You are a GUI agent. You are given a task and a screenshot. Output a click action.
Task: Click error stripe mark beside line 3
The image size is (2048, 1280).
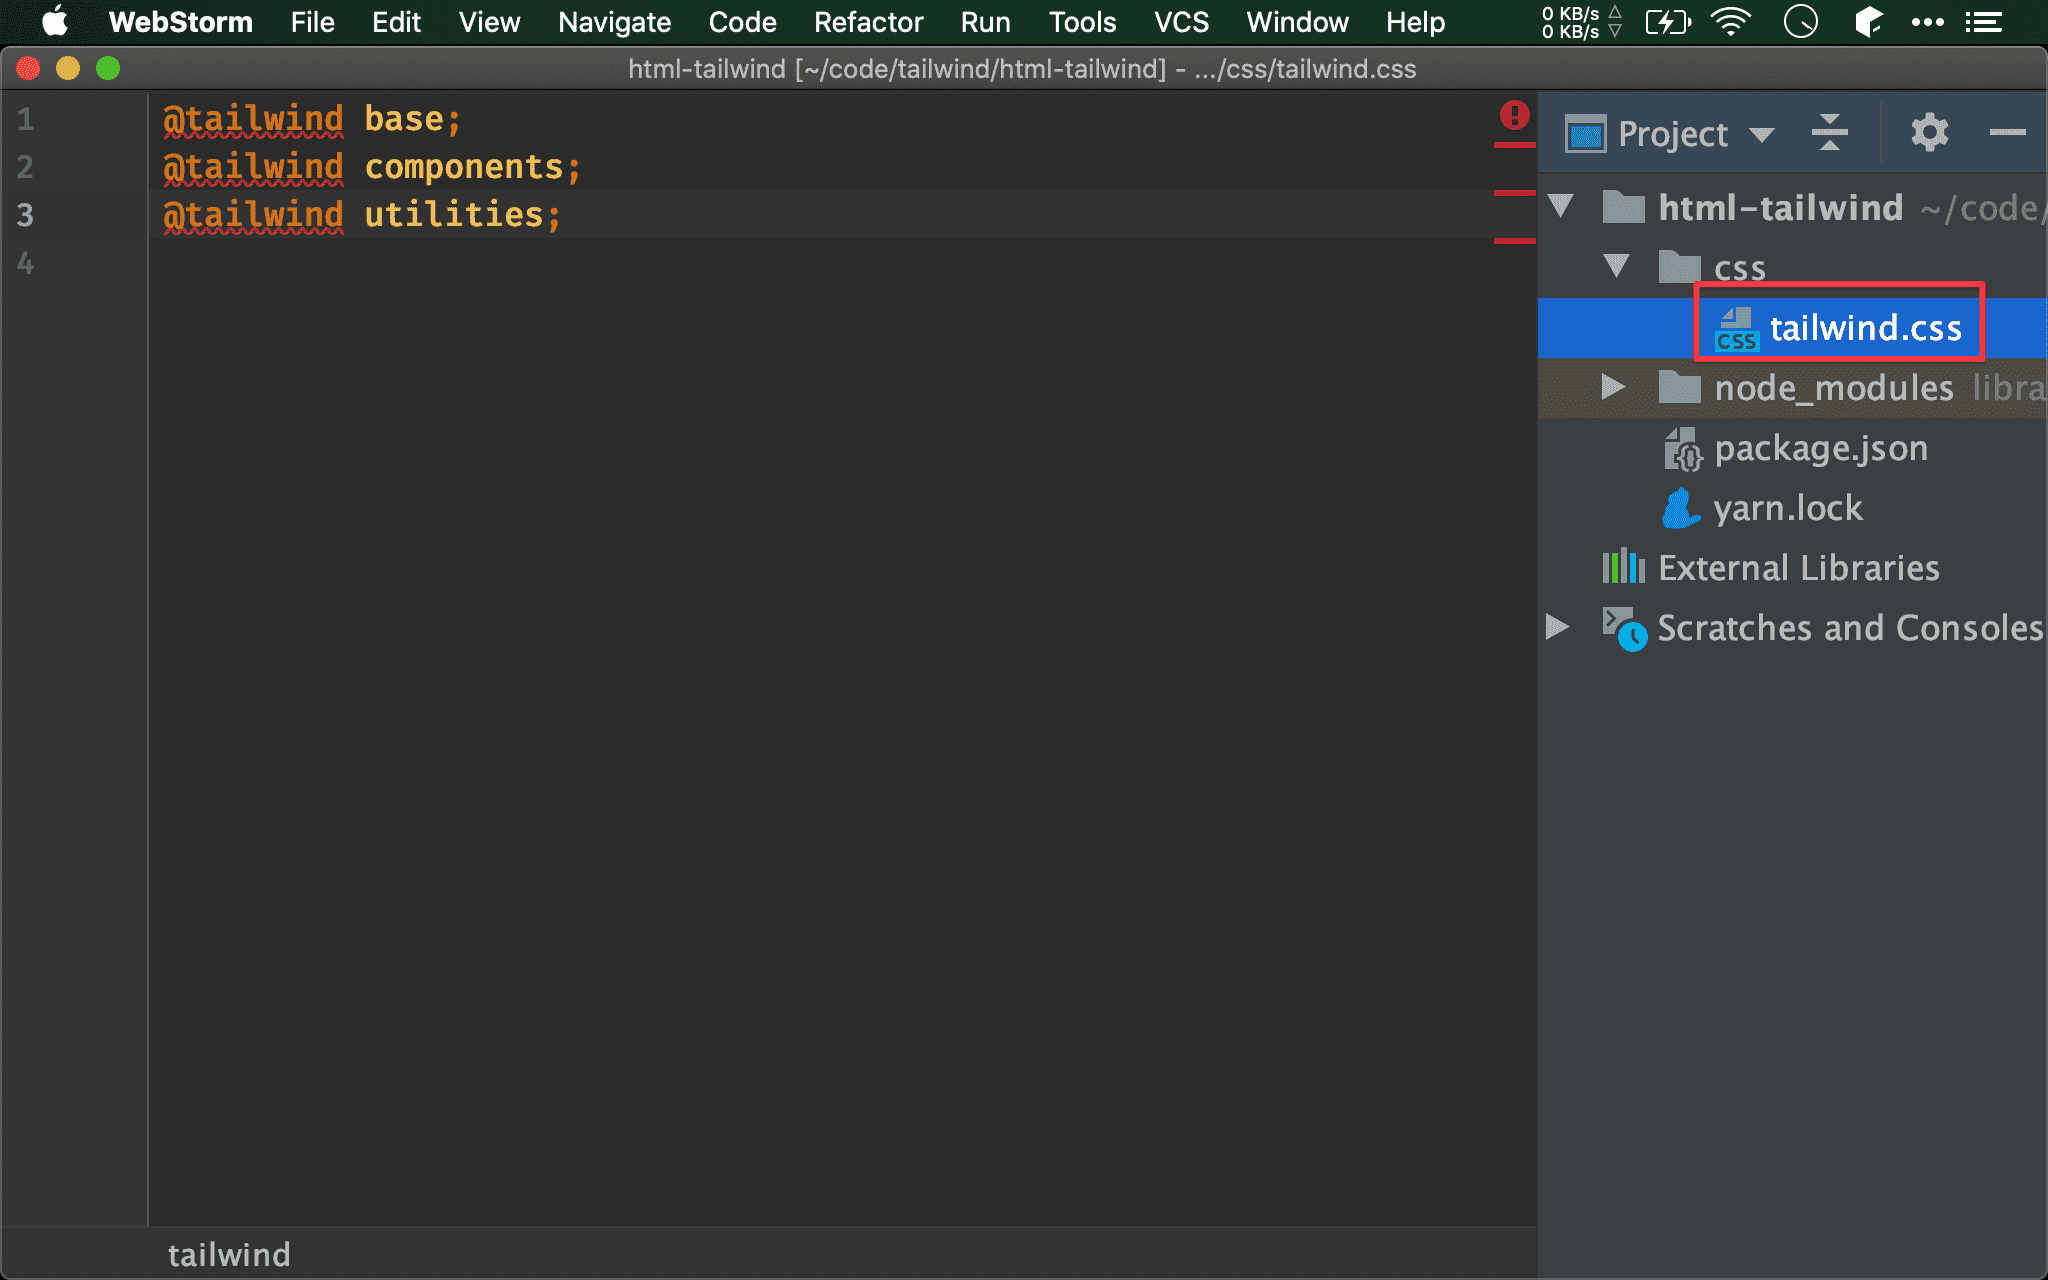point(1514,240)
